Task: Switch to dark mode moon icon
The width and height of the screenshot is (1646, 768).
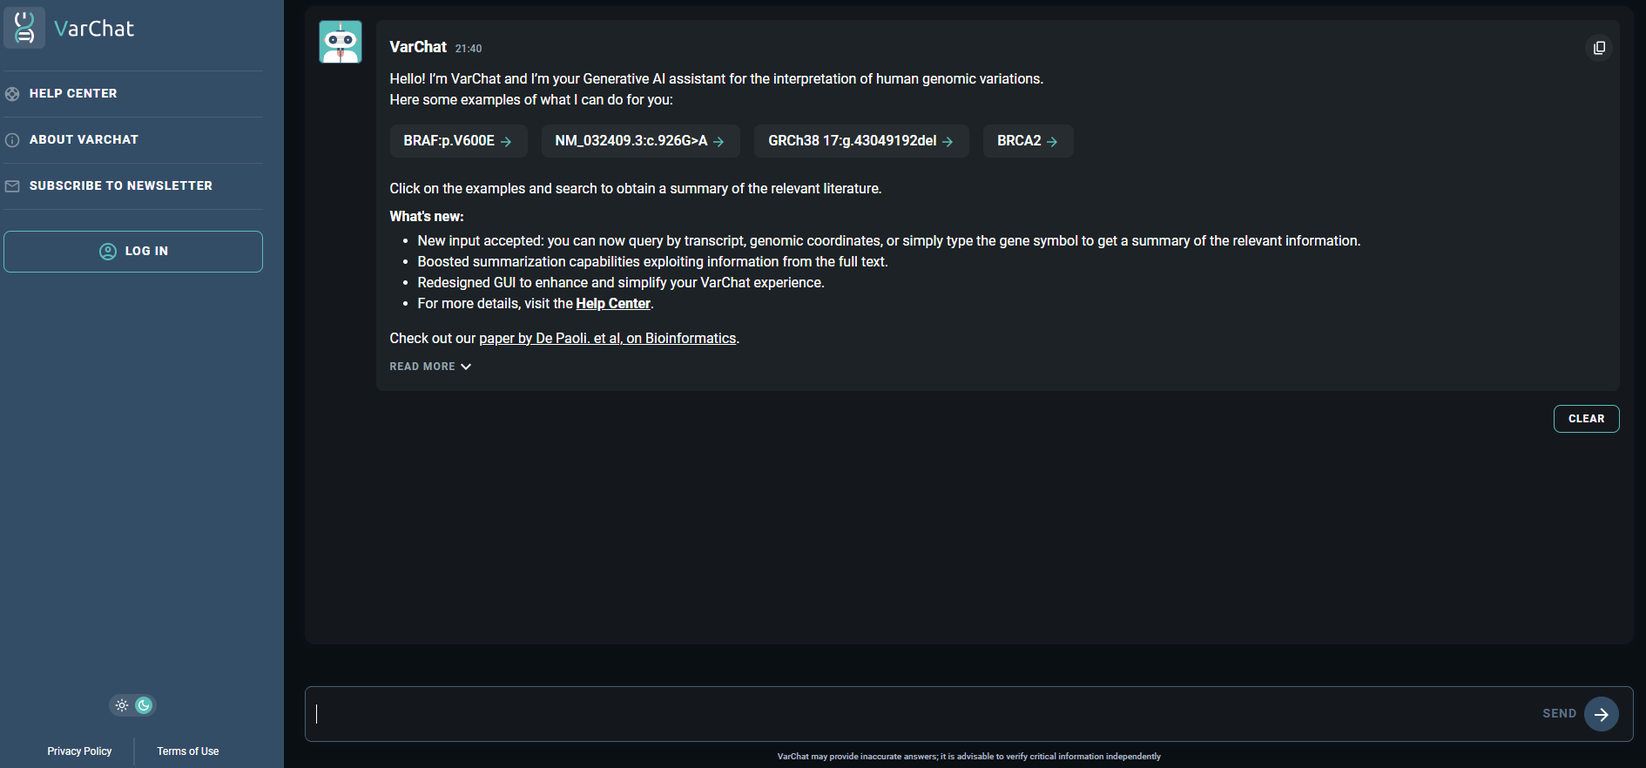Action: (144, 705)
